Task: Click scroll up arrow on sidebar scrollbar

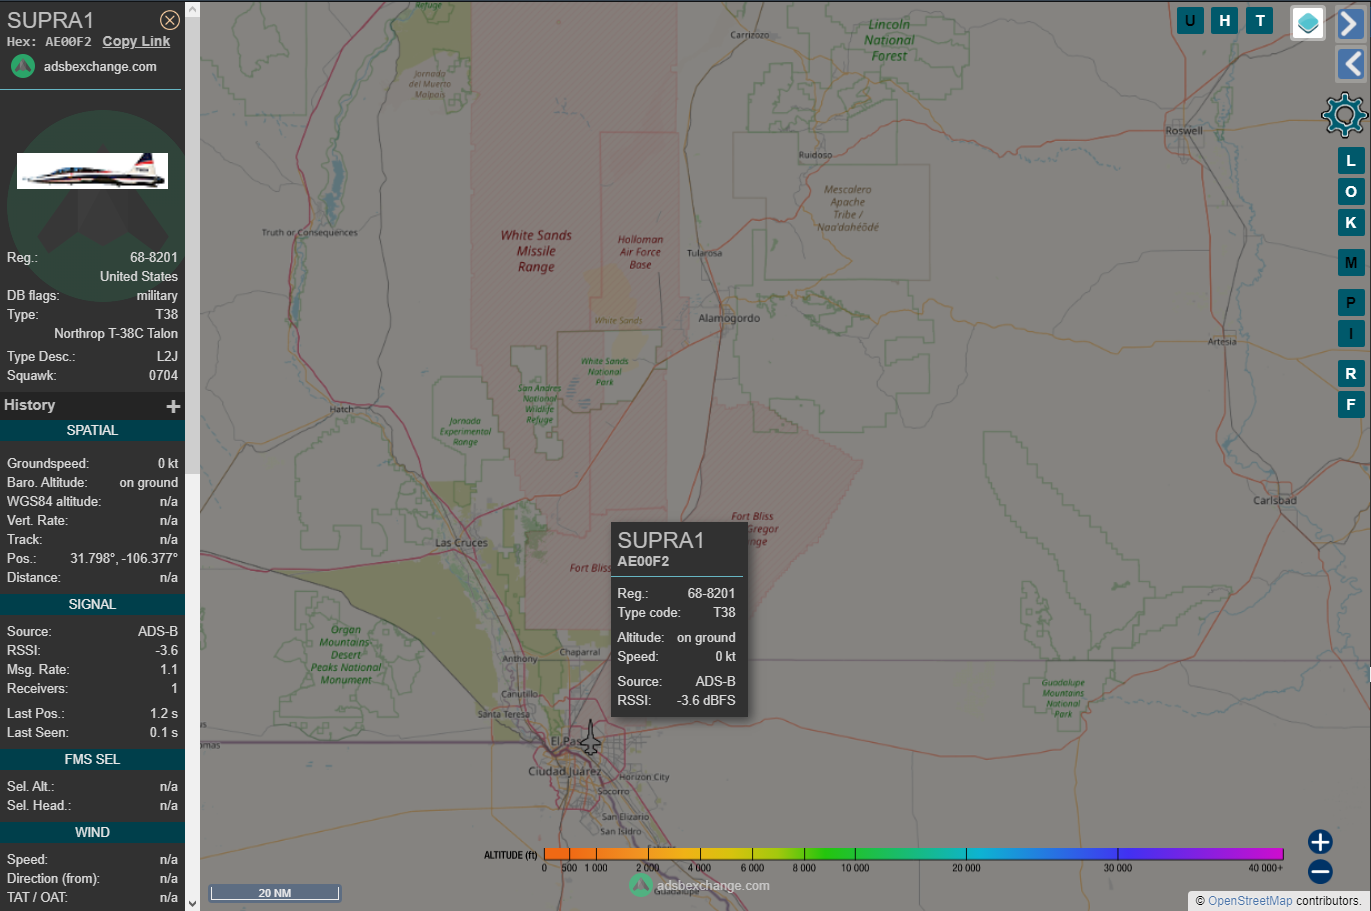Action: point(192,9)
